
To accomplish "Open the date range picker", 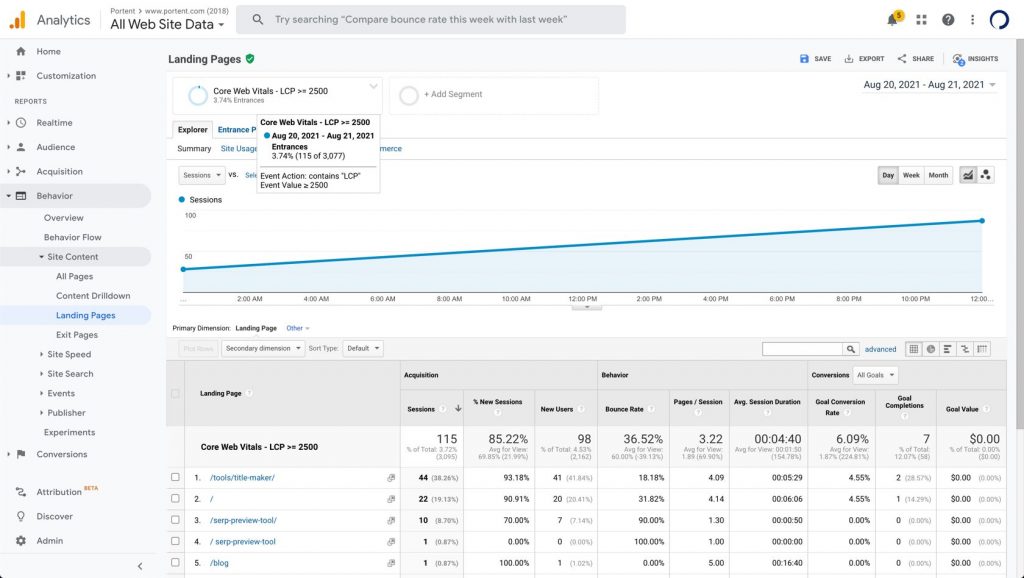I will pos(929,85).
